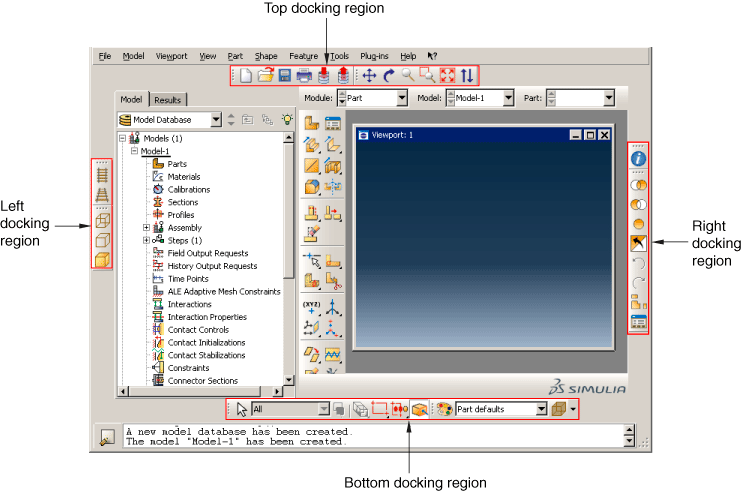This screenshot has width=742, height=491.
Task: Open the Plug-ins menu
Action: [373, 56]
